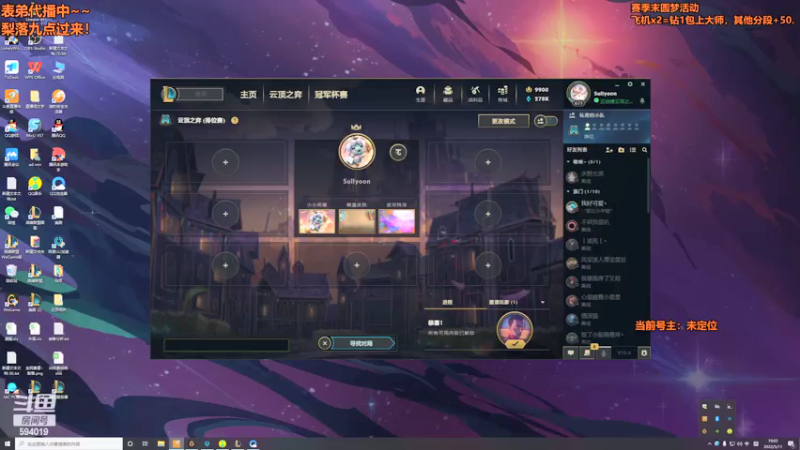Collapse the friend group showing (1/10)
This screenshot has width=800, height=450.
click(x=568, y=191)
